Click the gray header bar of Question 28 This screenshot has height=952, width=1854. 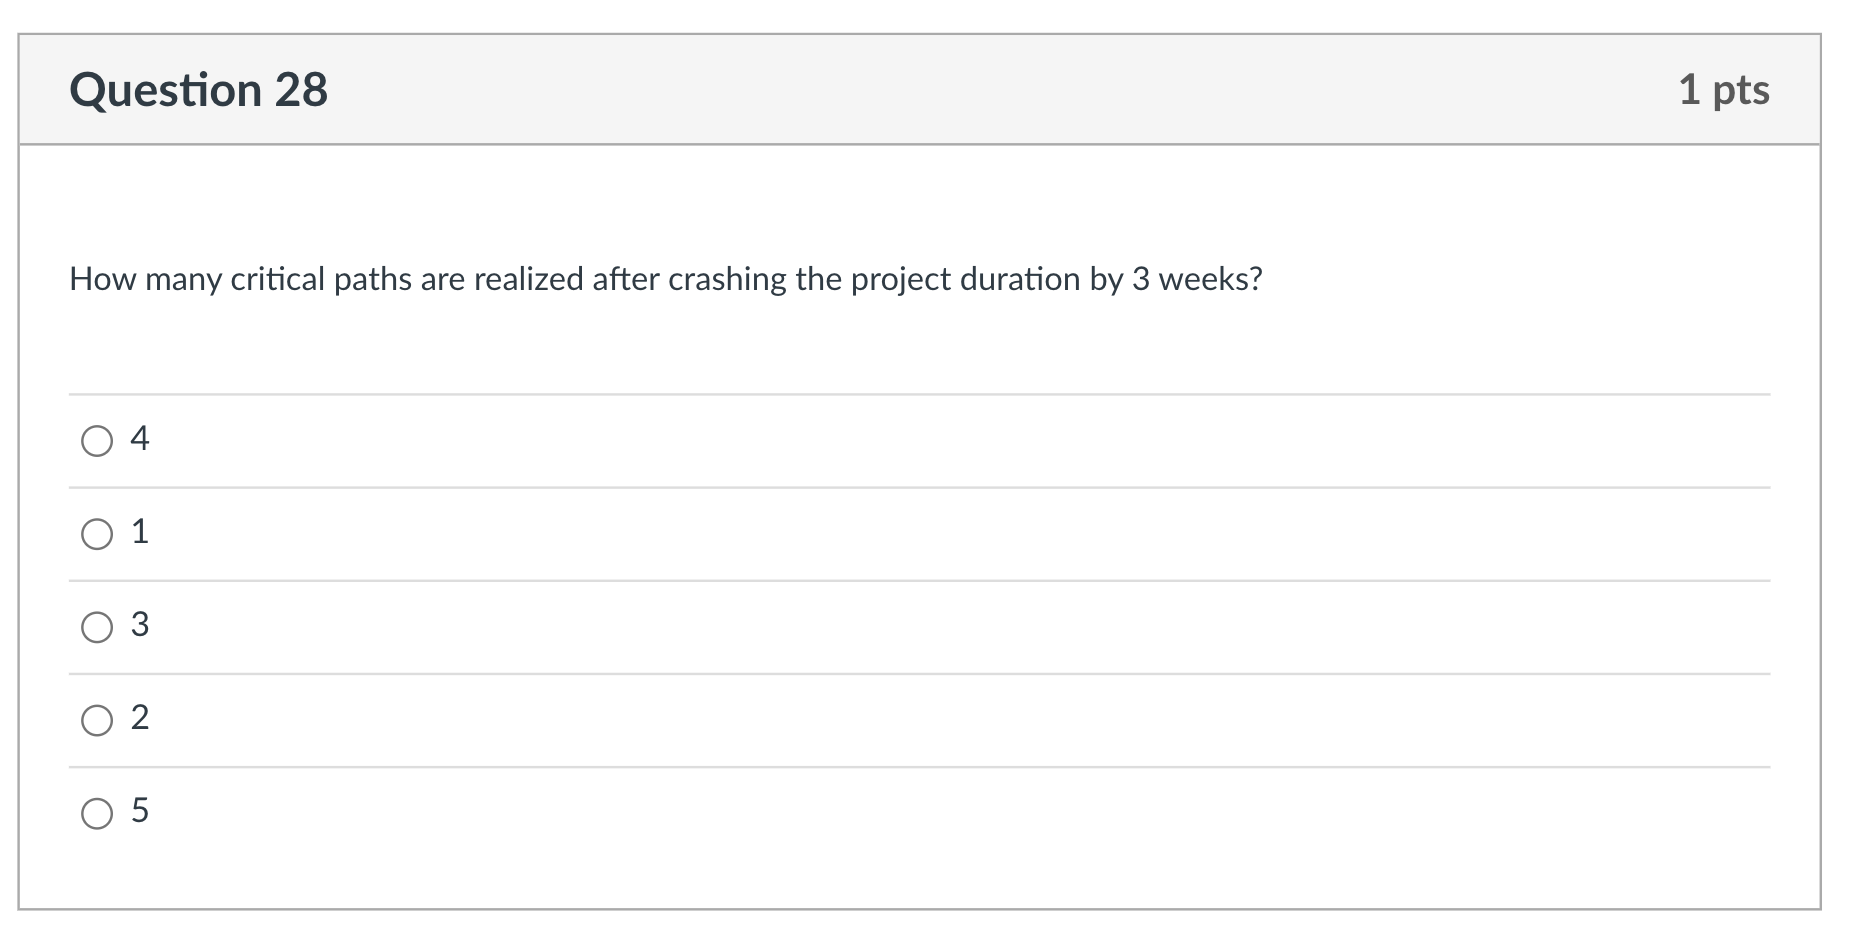[900, 89]
